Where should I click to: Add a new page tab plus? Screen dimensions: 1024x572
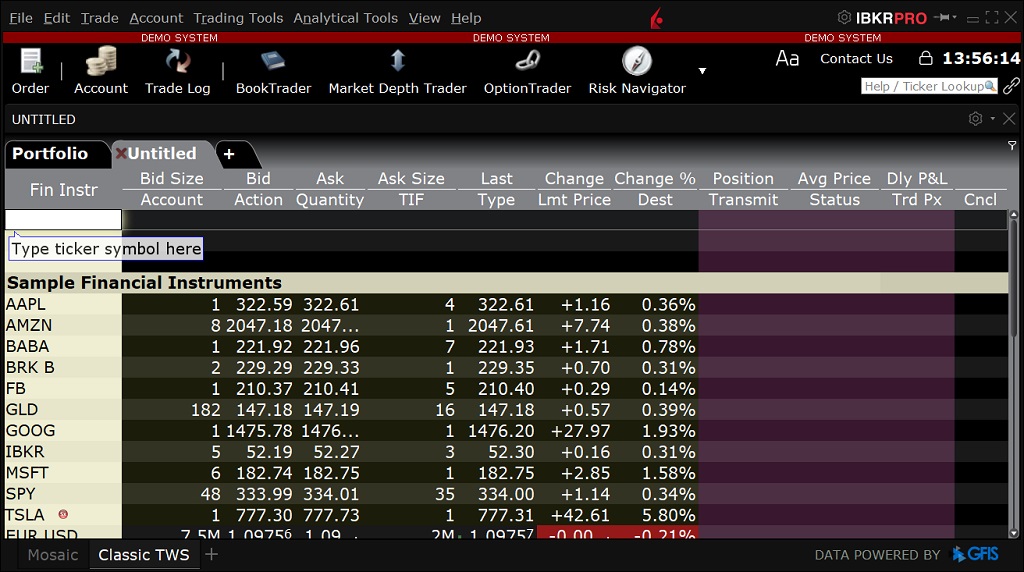(229, 154)
